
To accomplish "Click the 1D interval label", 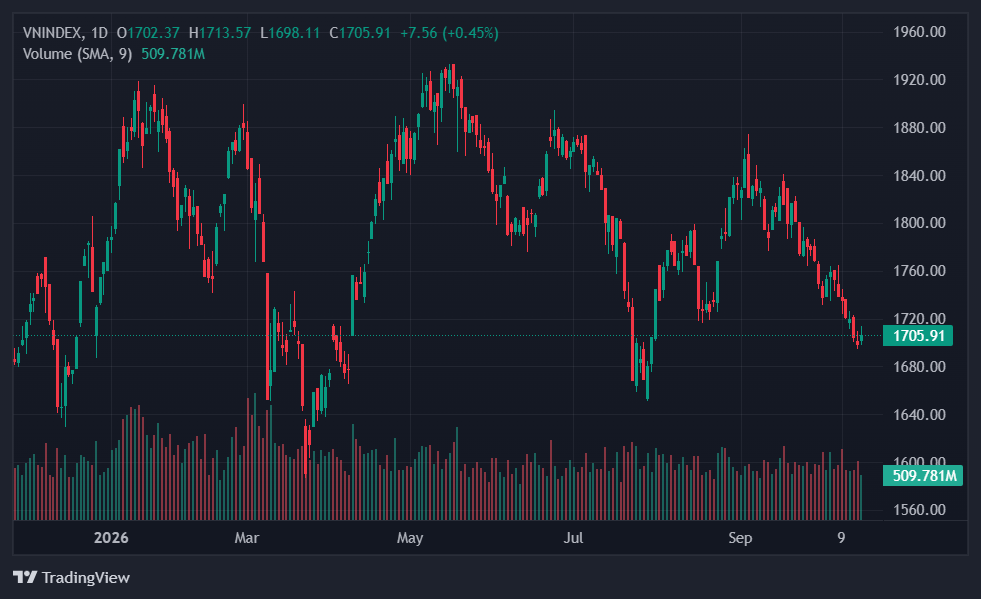I will coord(99,33).
